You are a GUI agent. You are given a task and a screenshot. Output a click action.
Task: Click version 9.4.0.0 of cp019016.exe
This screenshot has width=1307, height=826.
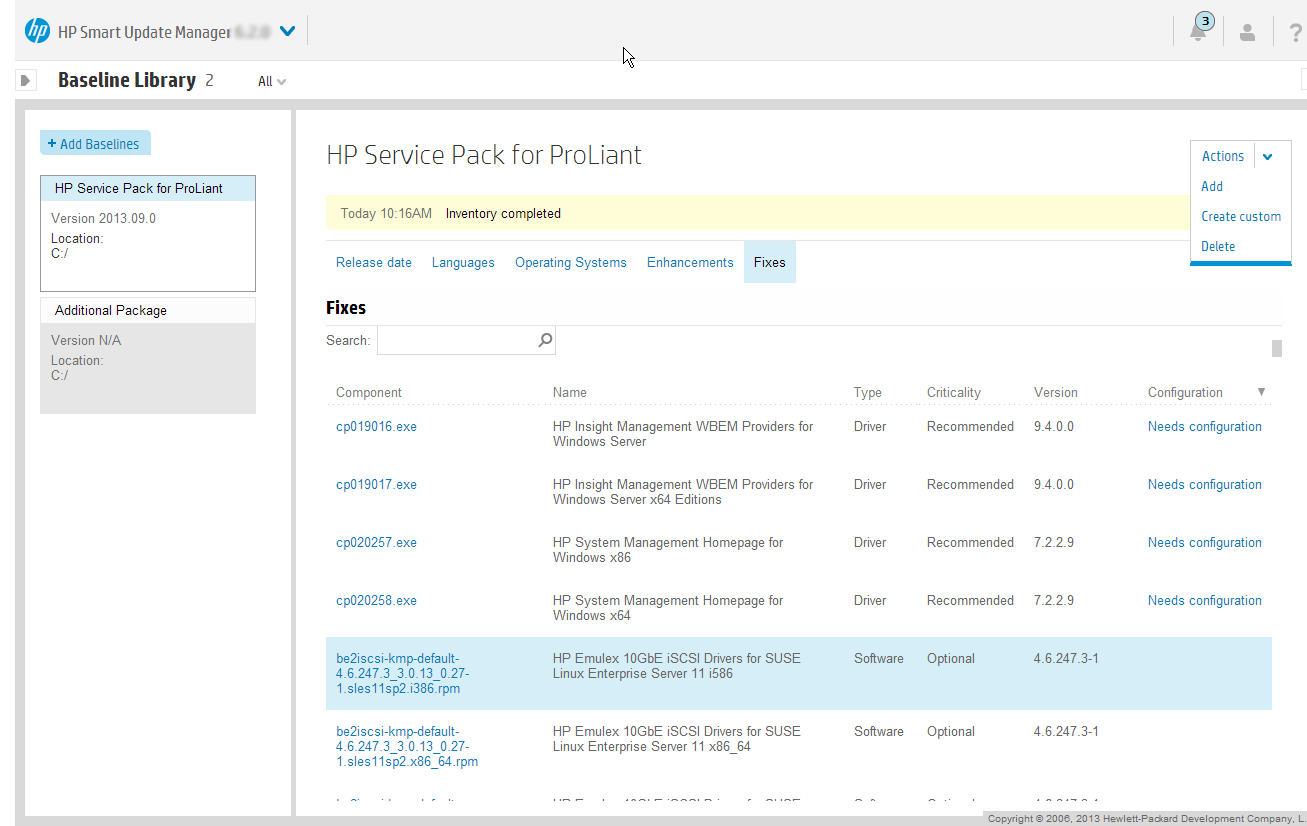[1054, 426]
